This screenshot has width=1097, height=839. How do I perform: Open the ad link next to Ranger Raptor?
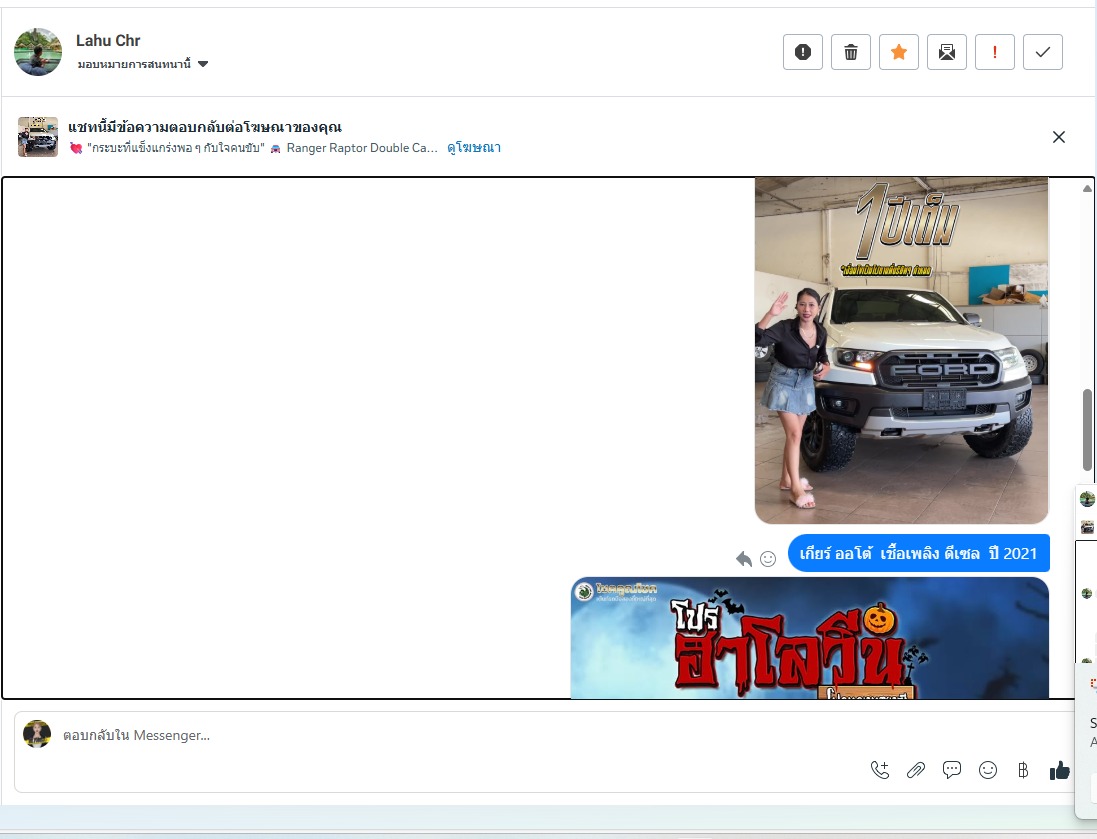[x=474, y=148]
